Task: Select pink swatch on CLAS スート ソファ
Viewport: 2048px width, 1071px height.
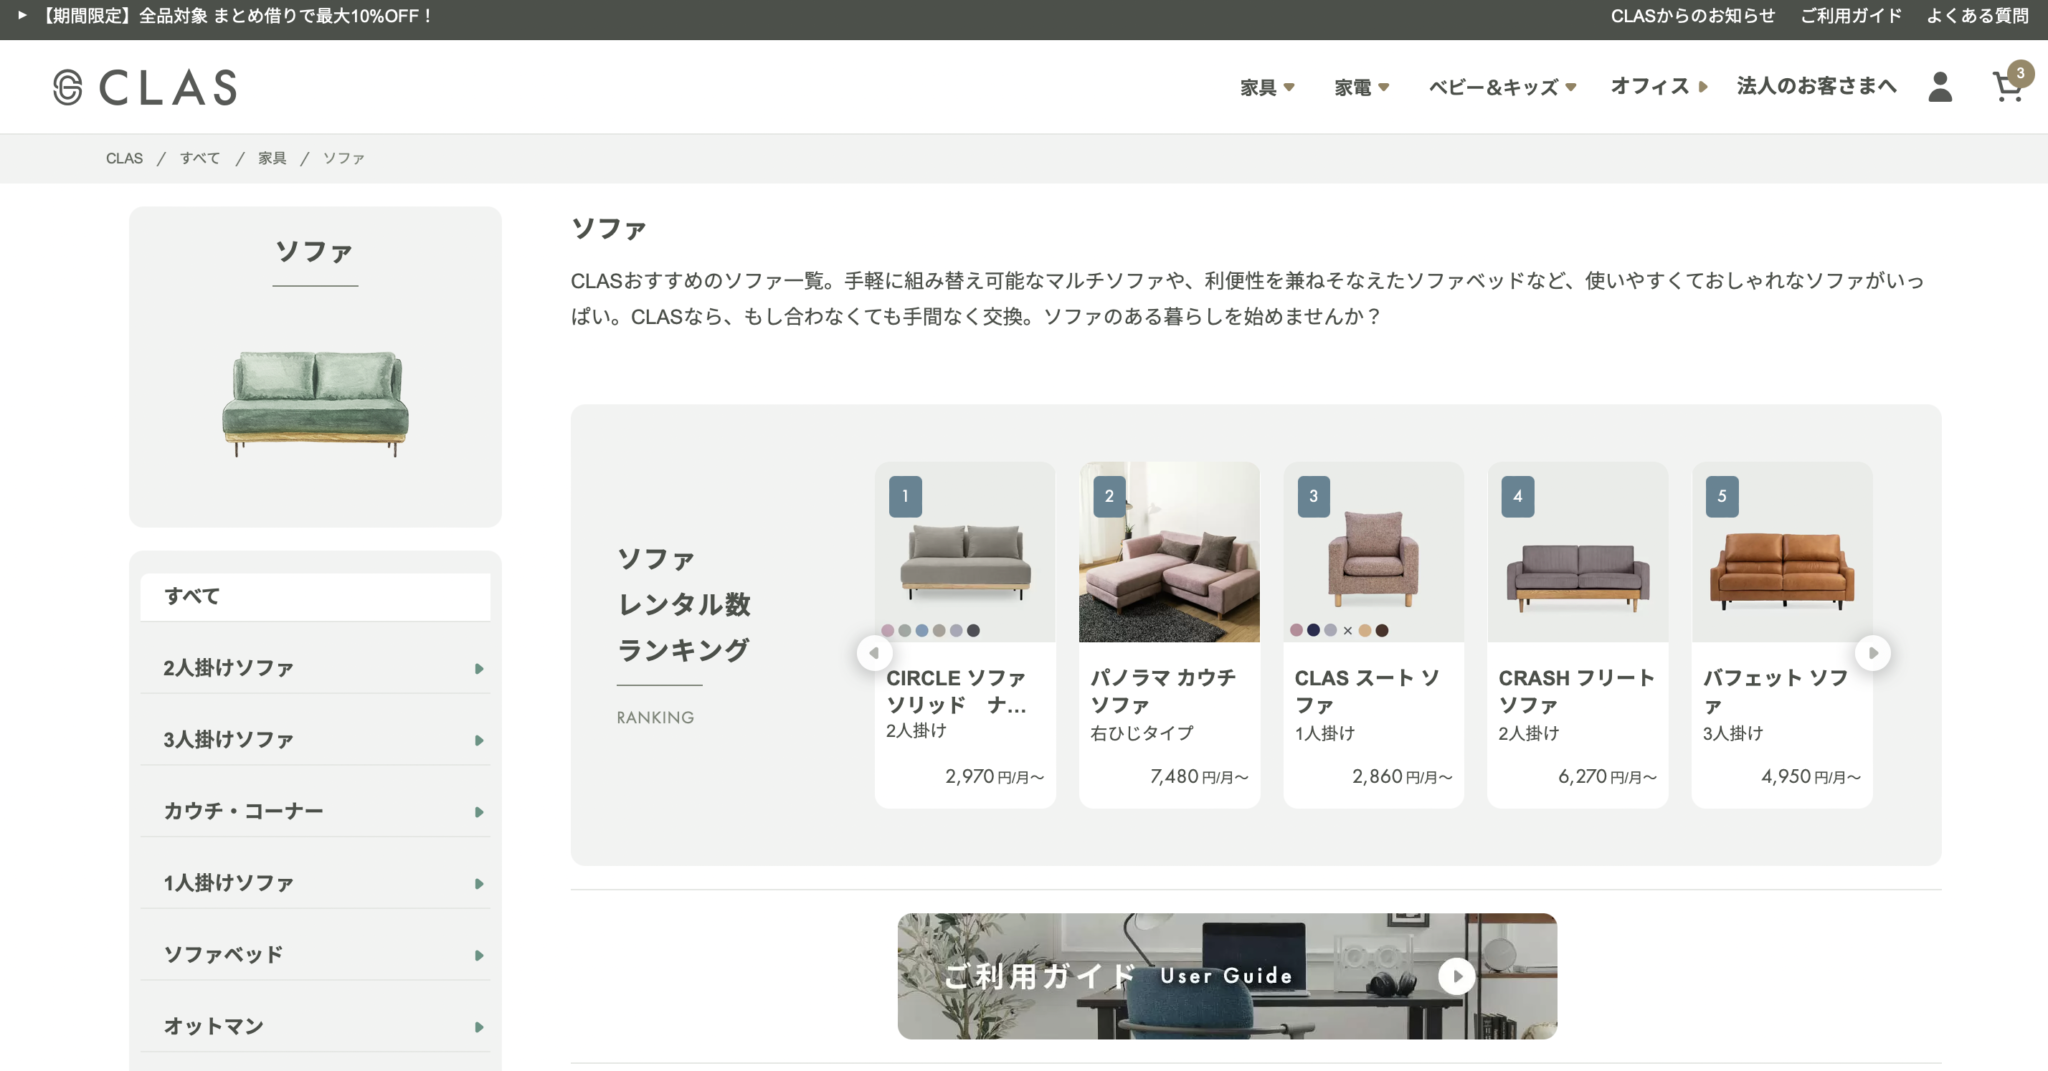Action: click(1297, 630)
